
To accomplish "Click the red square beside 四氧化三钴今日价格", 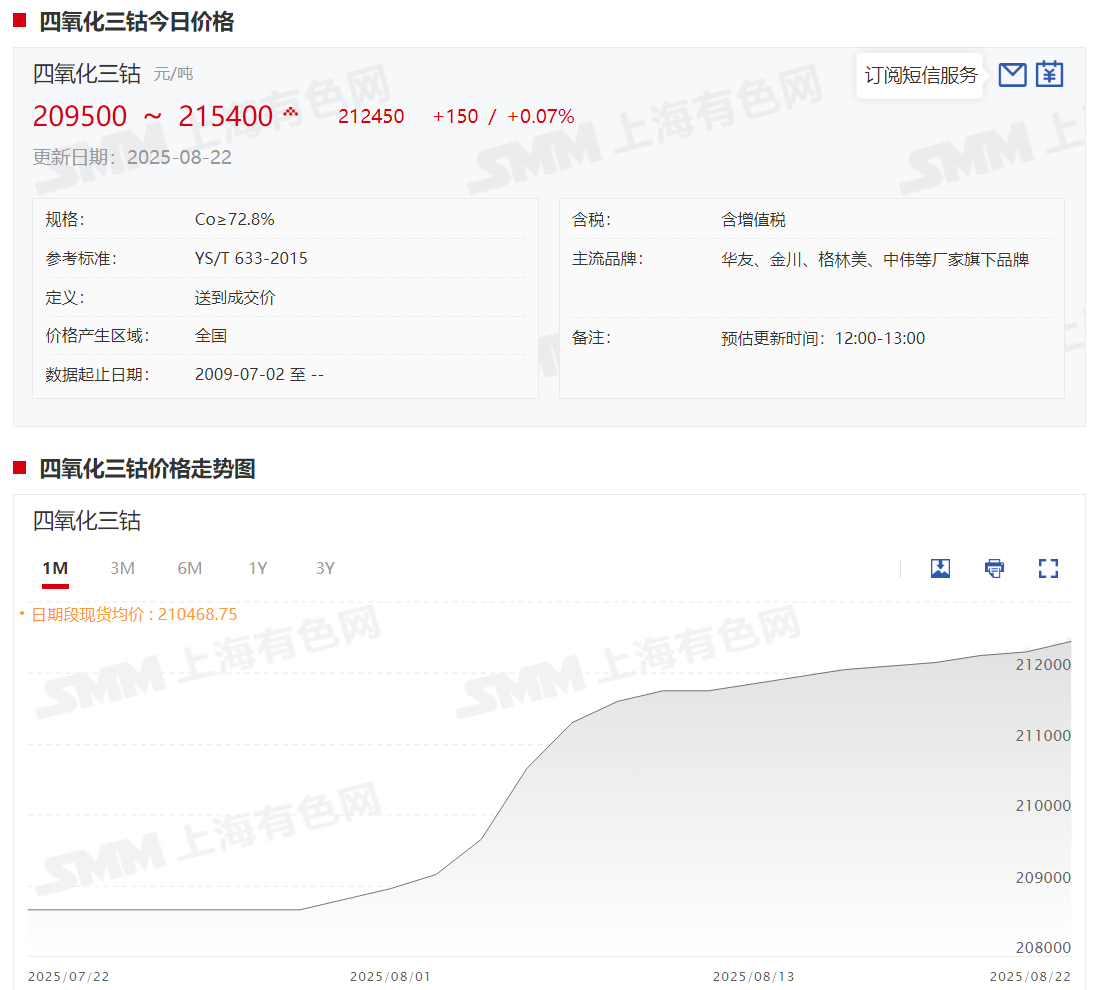I will (x=20, y=20).
